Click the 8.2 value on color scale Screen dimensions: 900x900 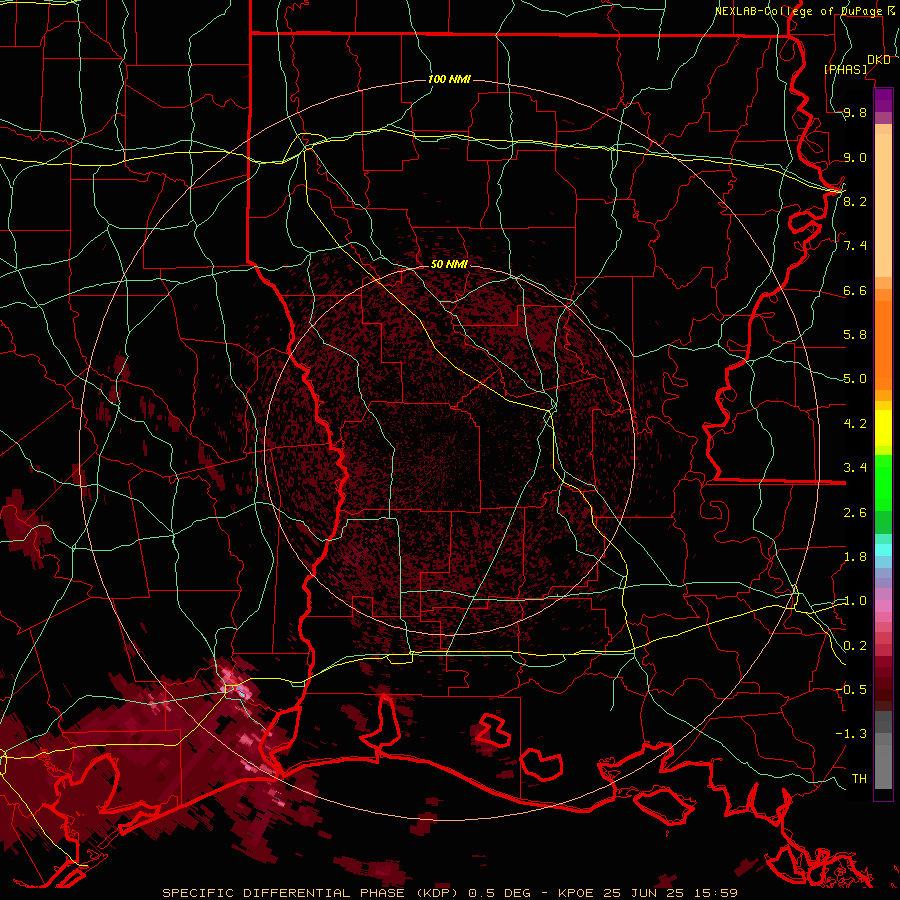coord(855,201)
